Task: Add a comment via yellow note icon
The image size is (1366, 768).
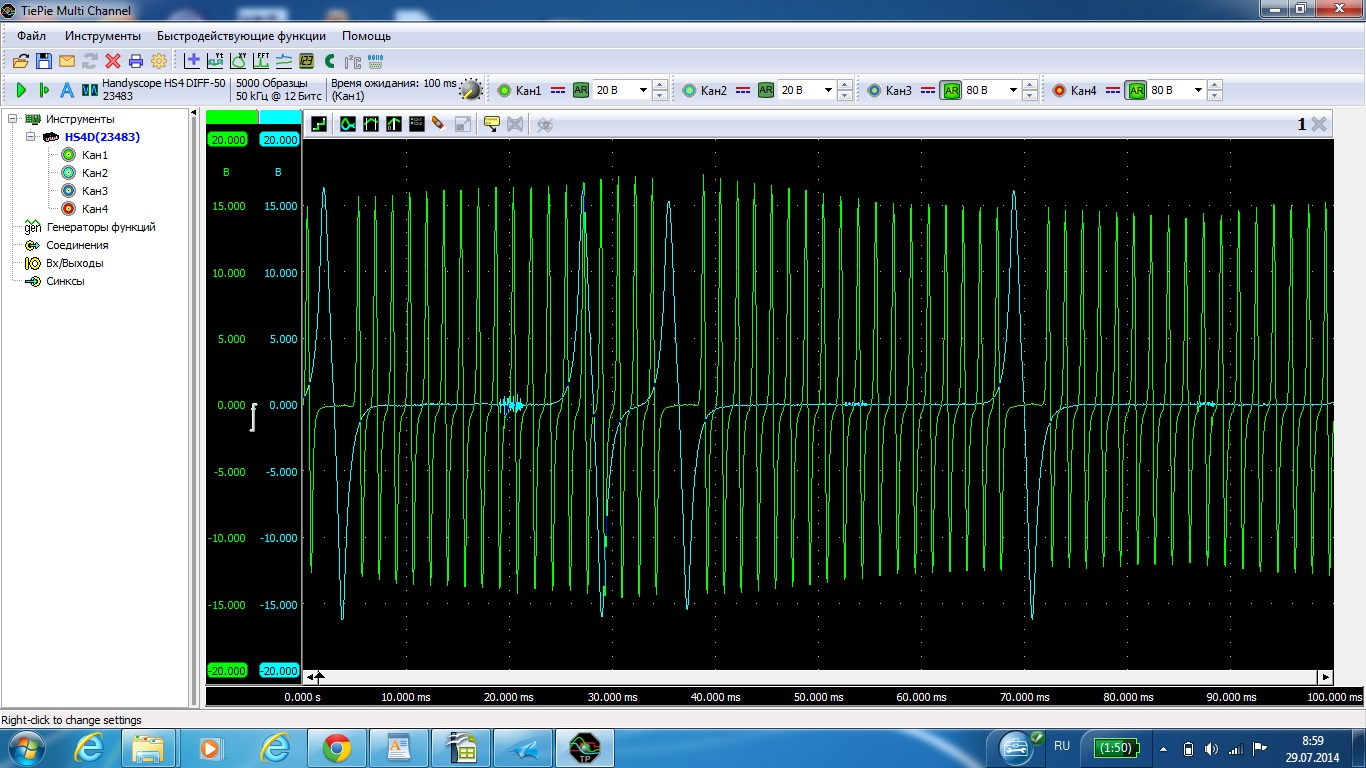Action: (x=491, y=124)
